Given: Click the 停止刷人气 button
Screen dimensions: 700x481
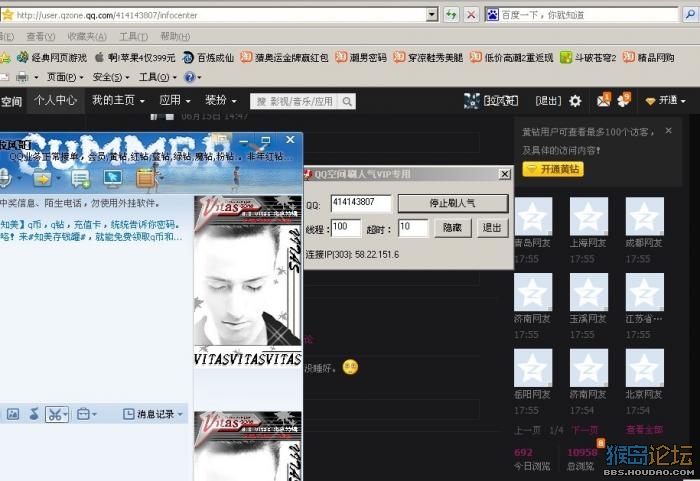Looking at the screenshot, I should click(x=453, y=203).
